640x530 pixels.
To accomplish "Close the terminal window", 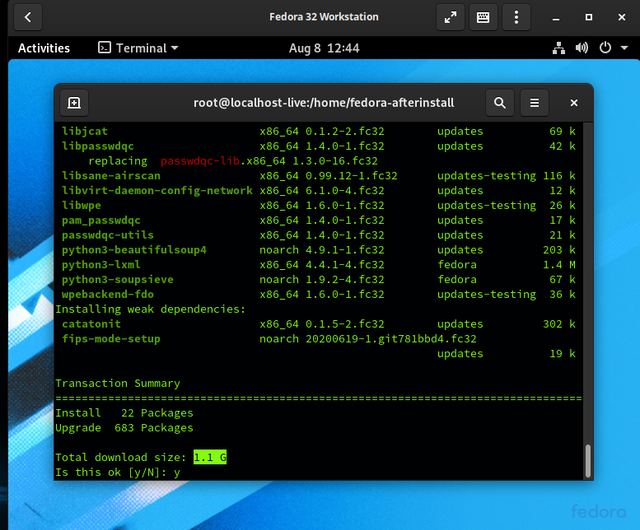I will tap(574, 102).
